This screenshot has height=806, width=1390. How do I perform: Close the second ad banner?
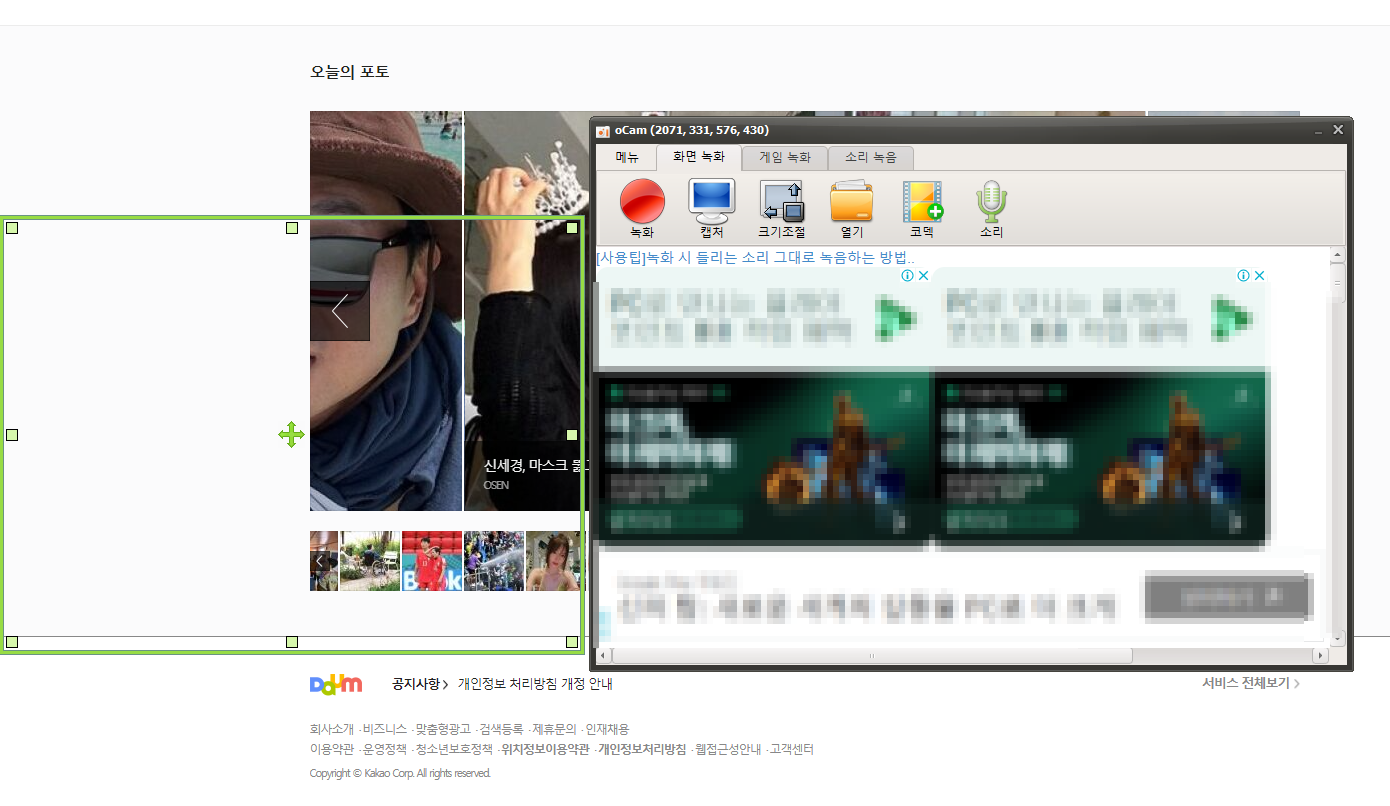(1260, 274)
